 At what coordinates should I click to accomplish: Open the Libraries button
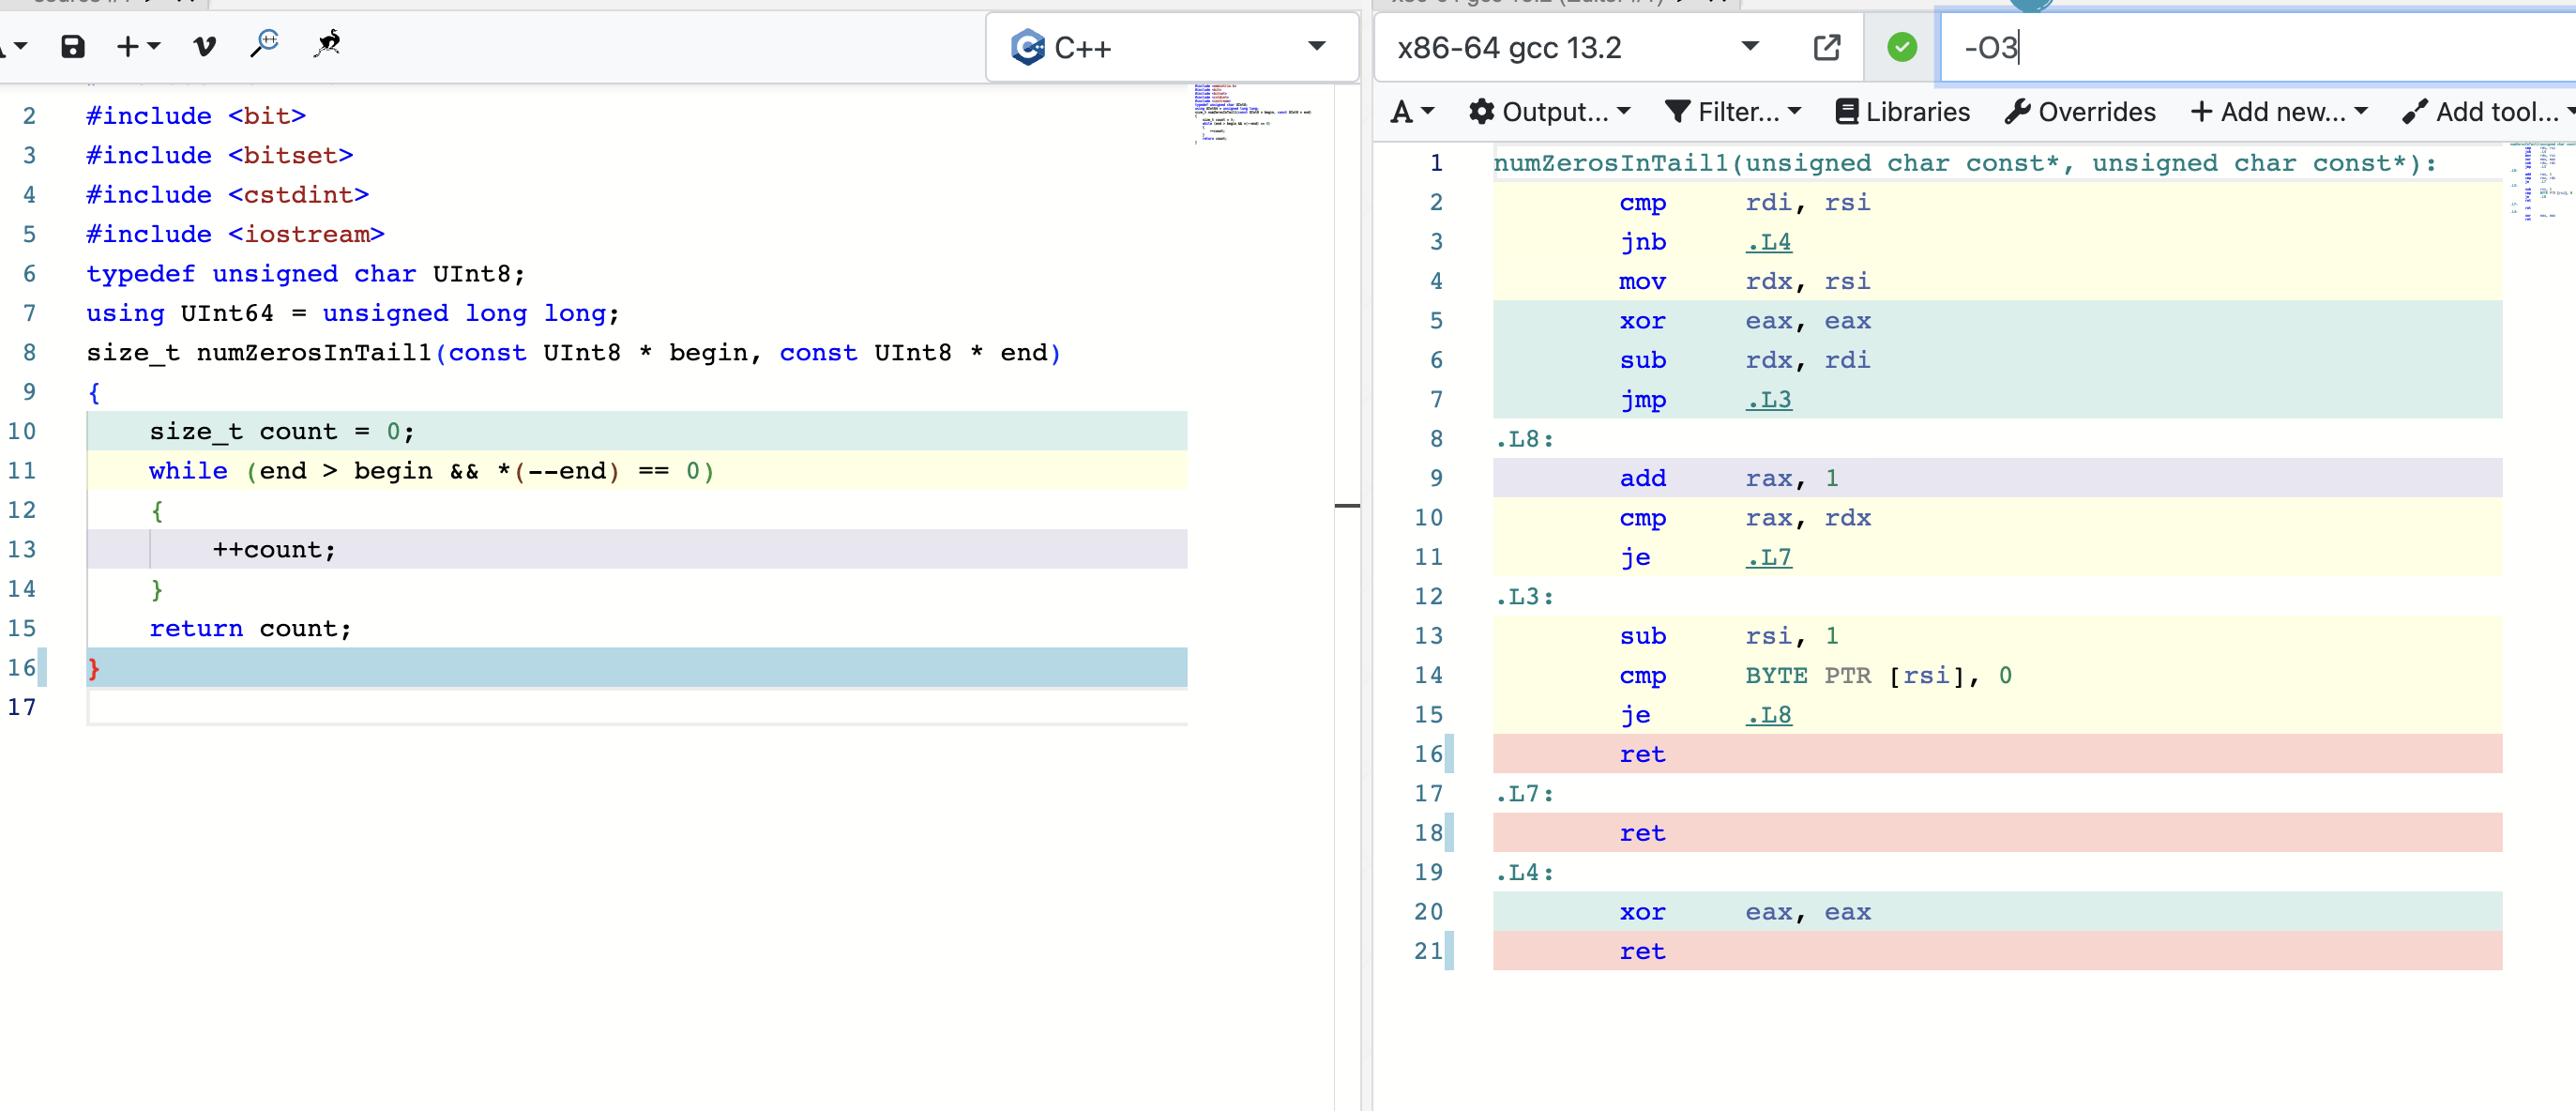point(1903,112)
